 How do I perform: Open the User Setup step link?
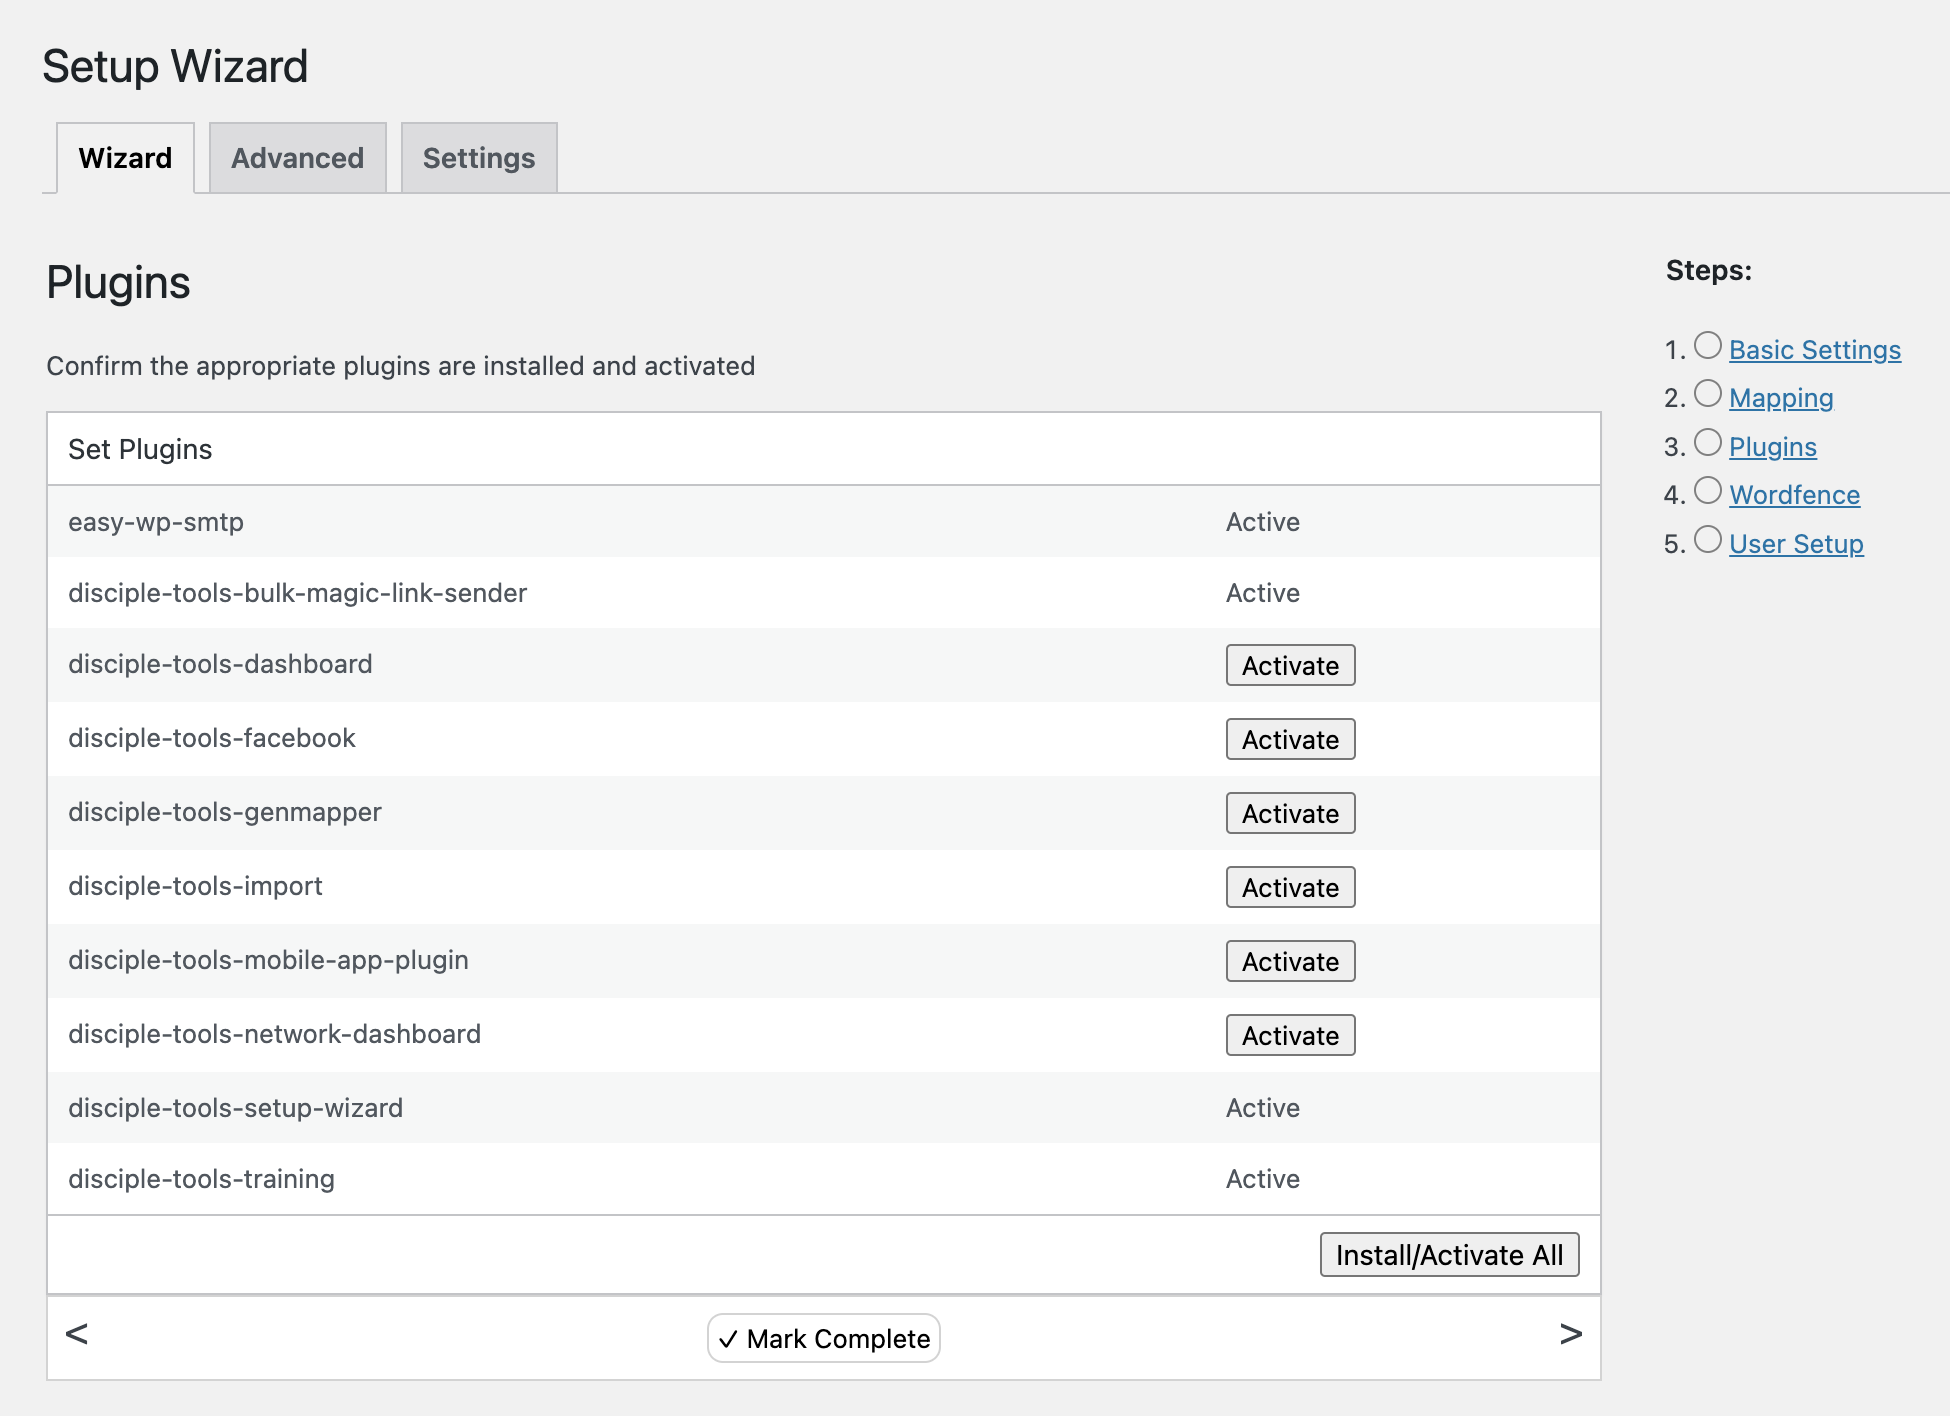(x=1796, y=544)
